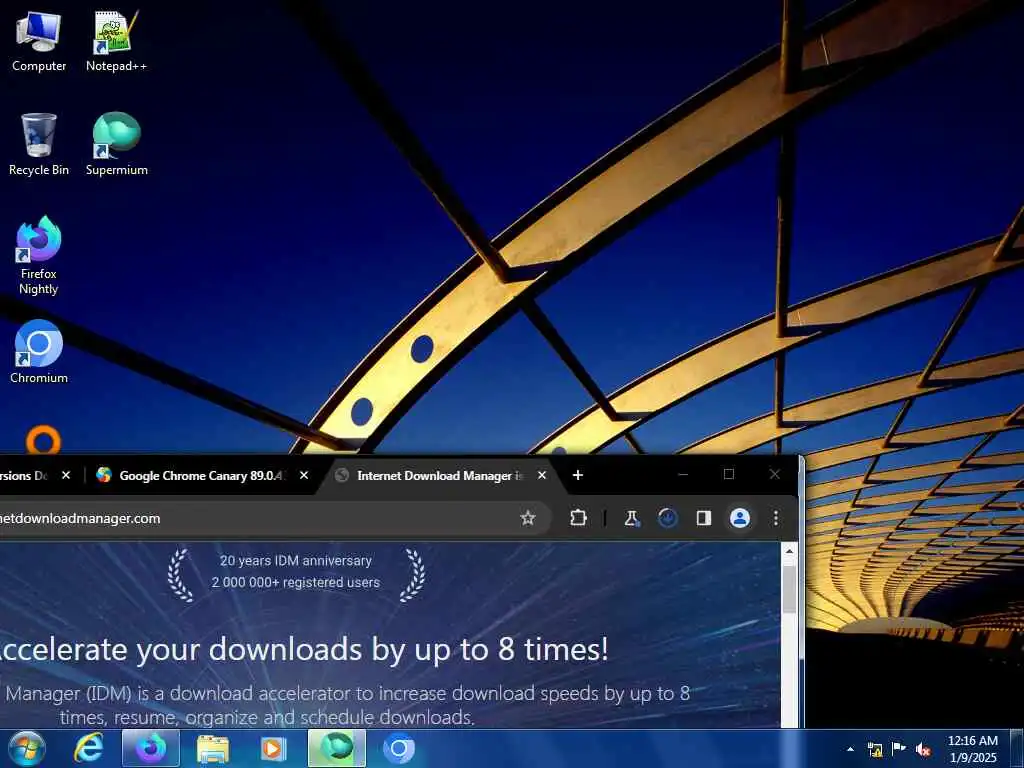Open a new browser tab
The width and height of the screenshot is (1024, 768).
[577, 475]
